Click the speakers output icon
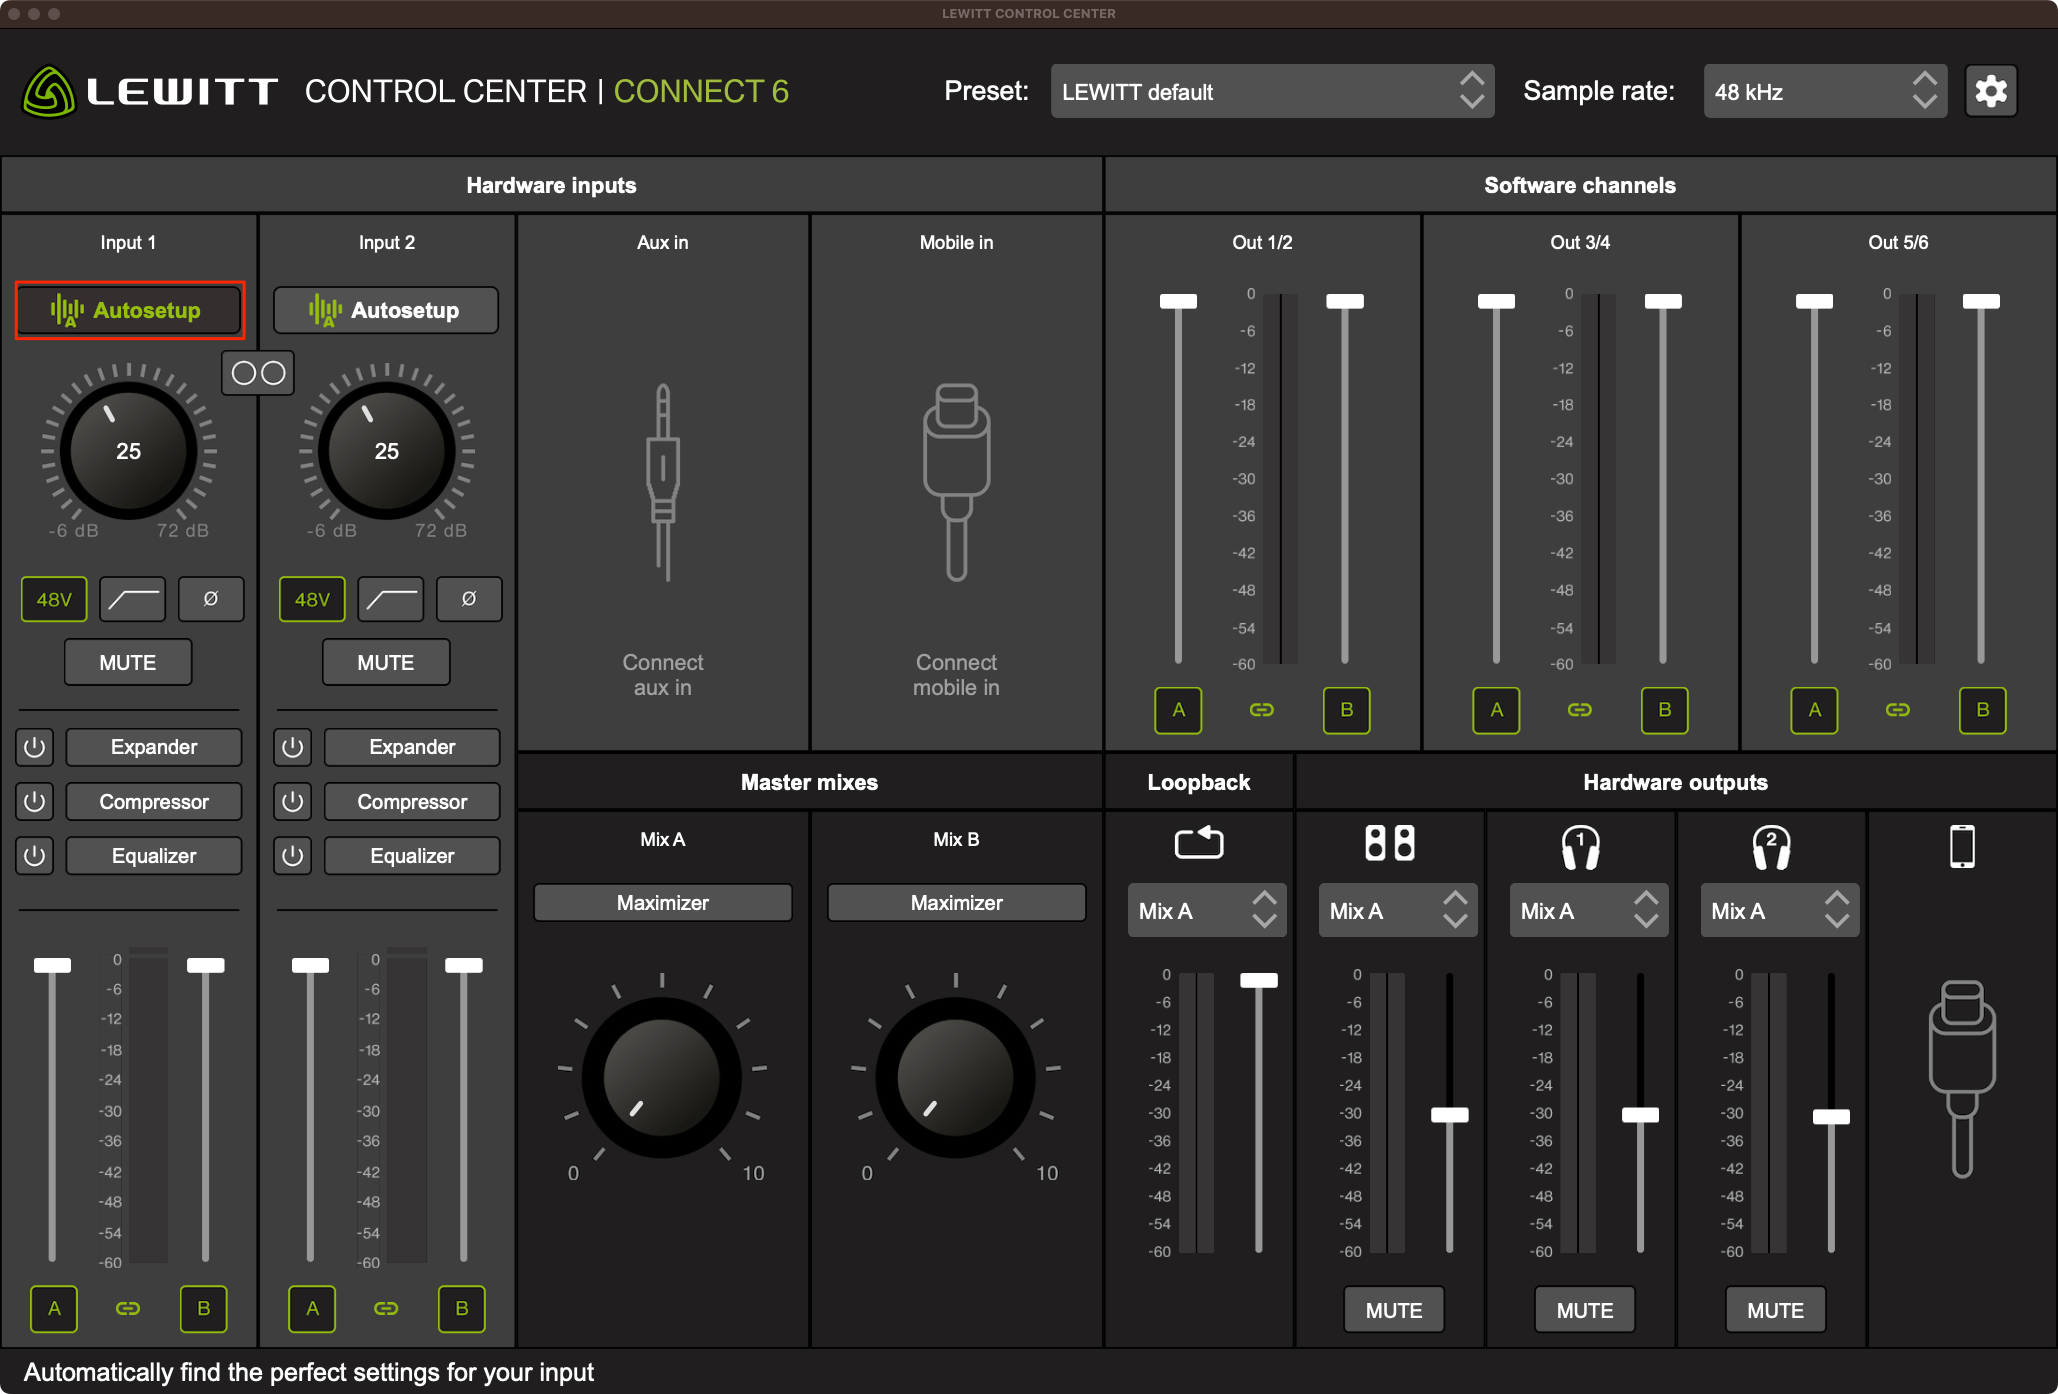The image size is (2058, 1394). pos(1390,843)
